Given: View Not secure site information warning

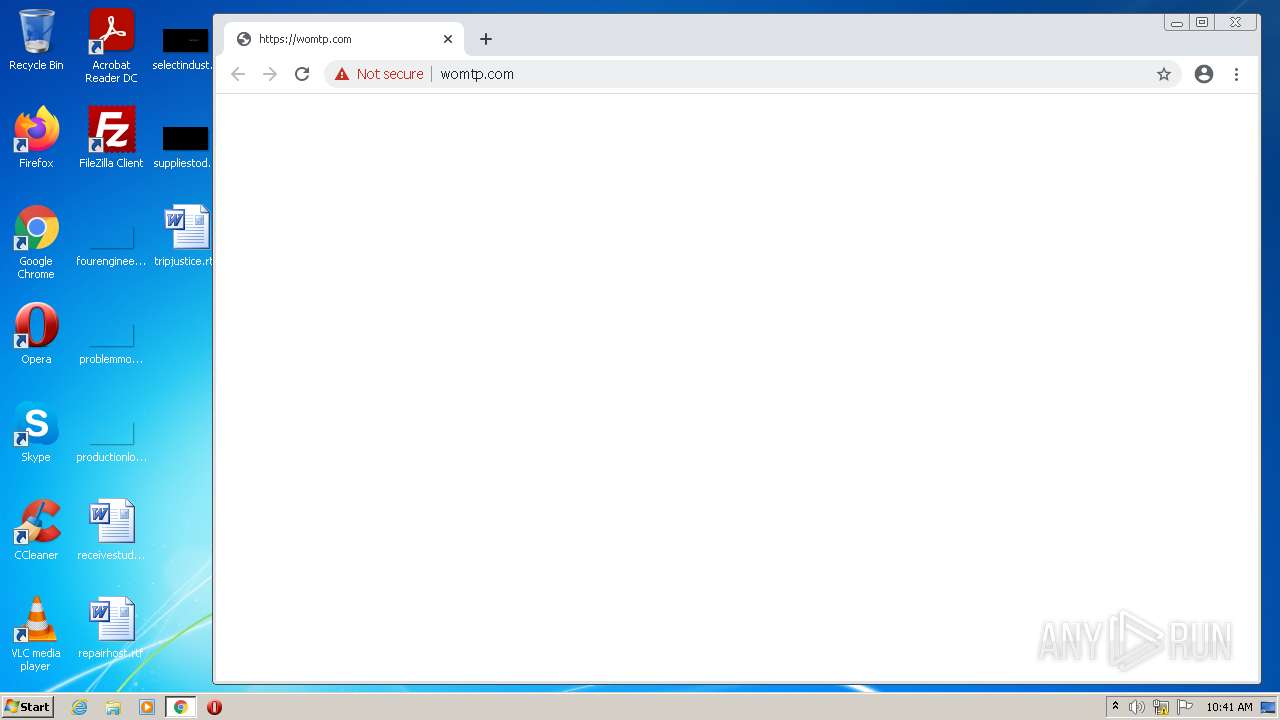Looking at the screenshot, I should 379,74.
